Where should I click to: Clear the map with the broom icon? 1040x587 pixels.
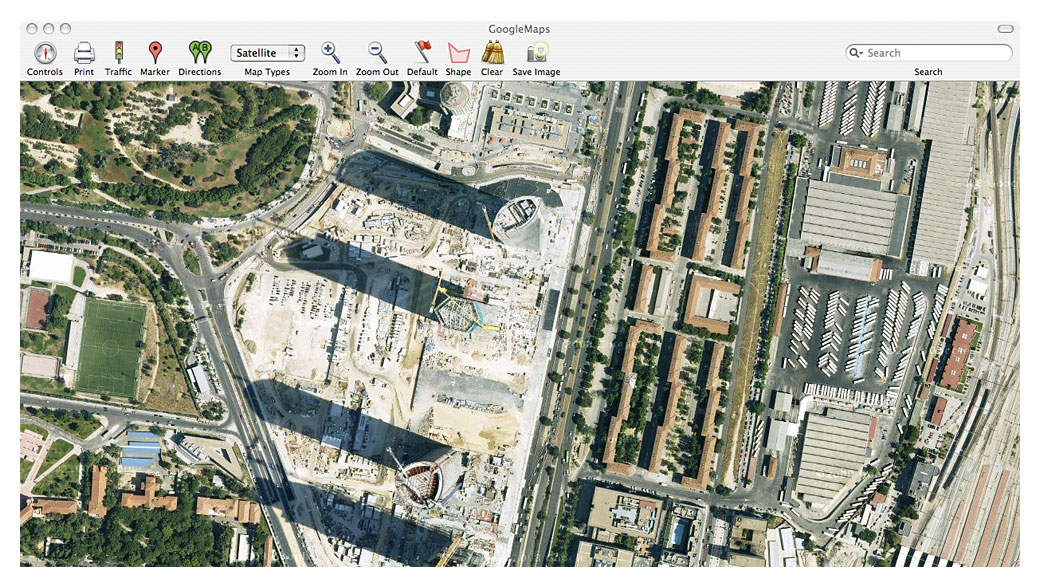pos(491,53)
